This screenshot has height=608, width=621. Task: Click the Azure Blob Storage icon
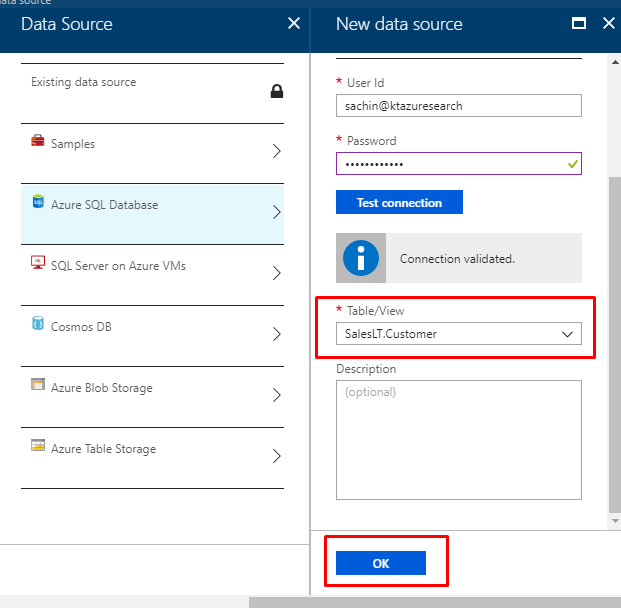pos(38,384)
